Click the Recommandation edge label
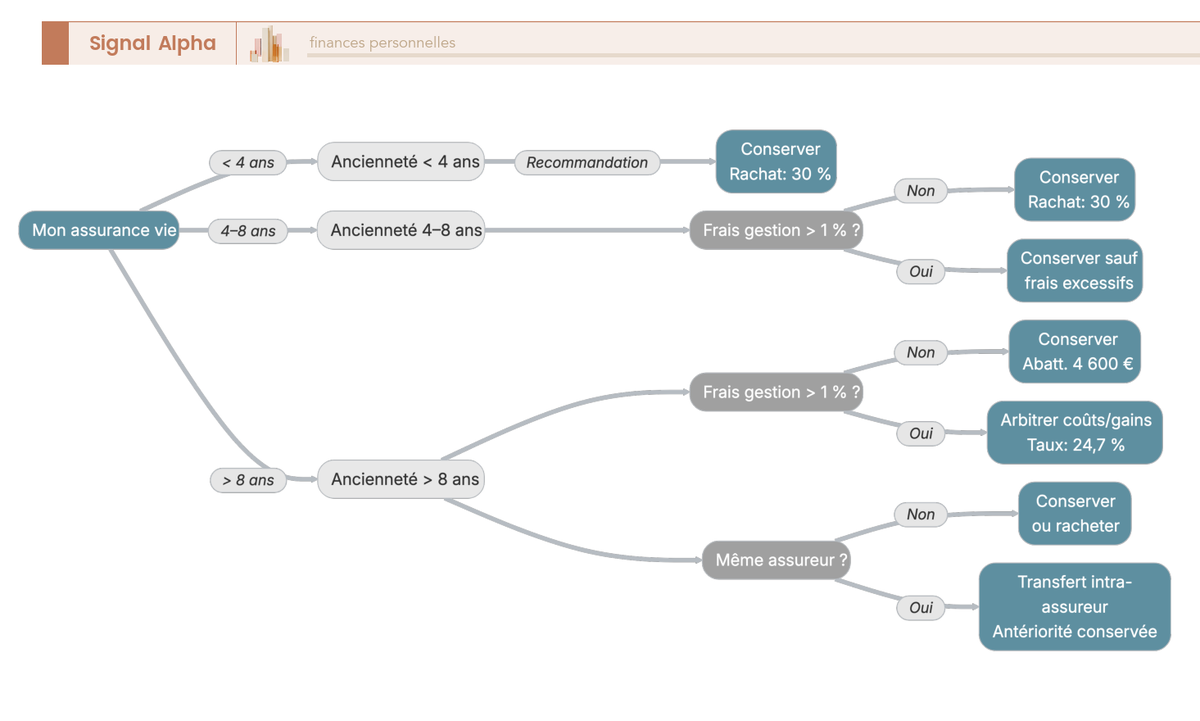Screen dimensions: 1200x721 pos(587,162)
